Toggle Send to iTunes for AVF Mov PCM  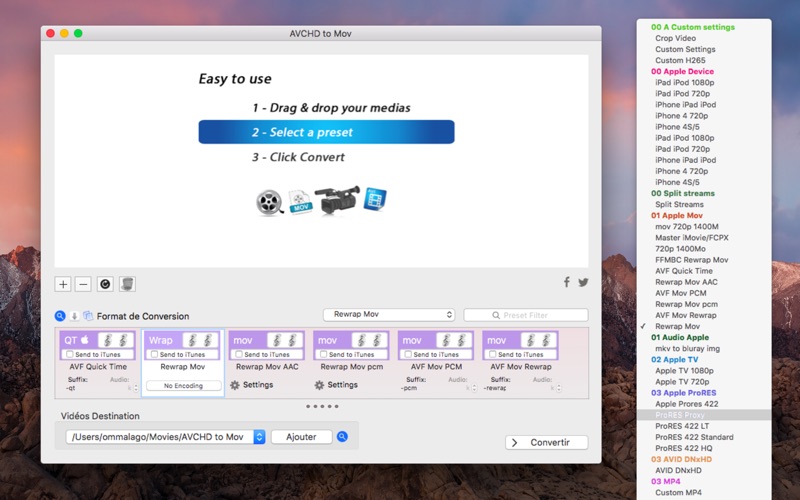tap(408, 354)
